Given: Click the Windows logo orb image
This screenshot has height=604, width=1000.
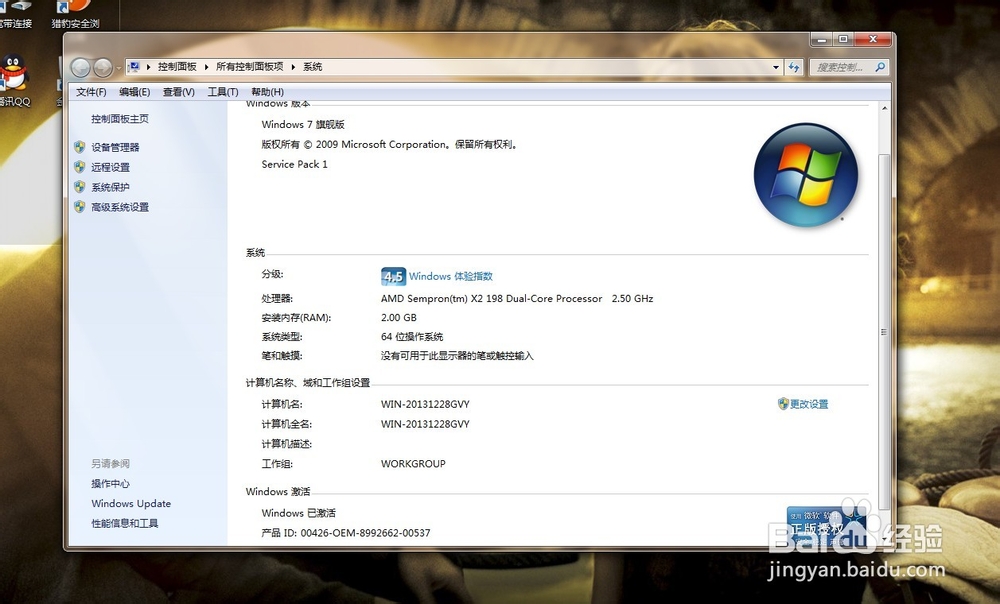Looking at the screenshot, I should click(805, 175).
